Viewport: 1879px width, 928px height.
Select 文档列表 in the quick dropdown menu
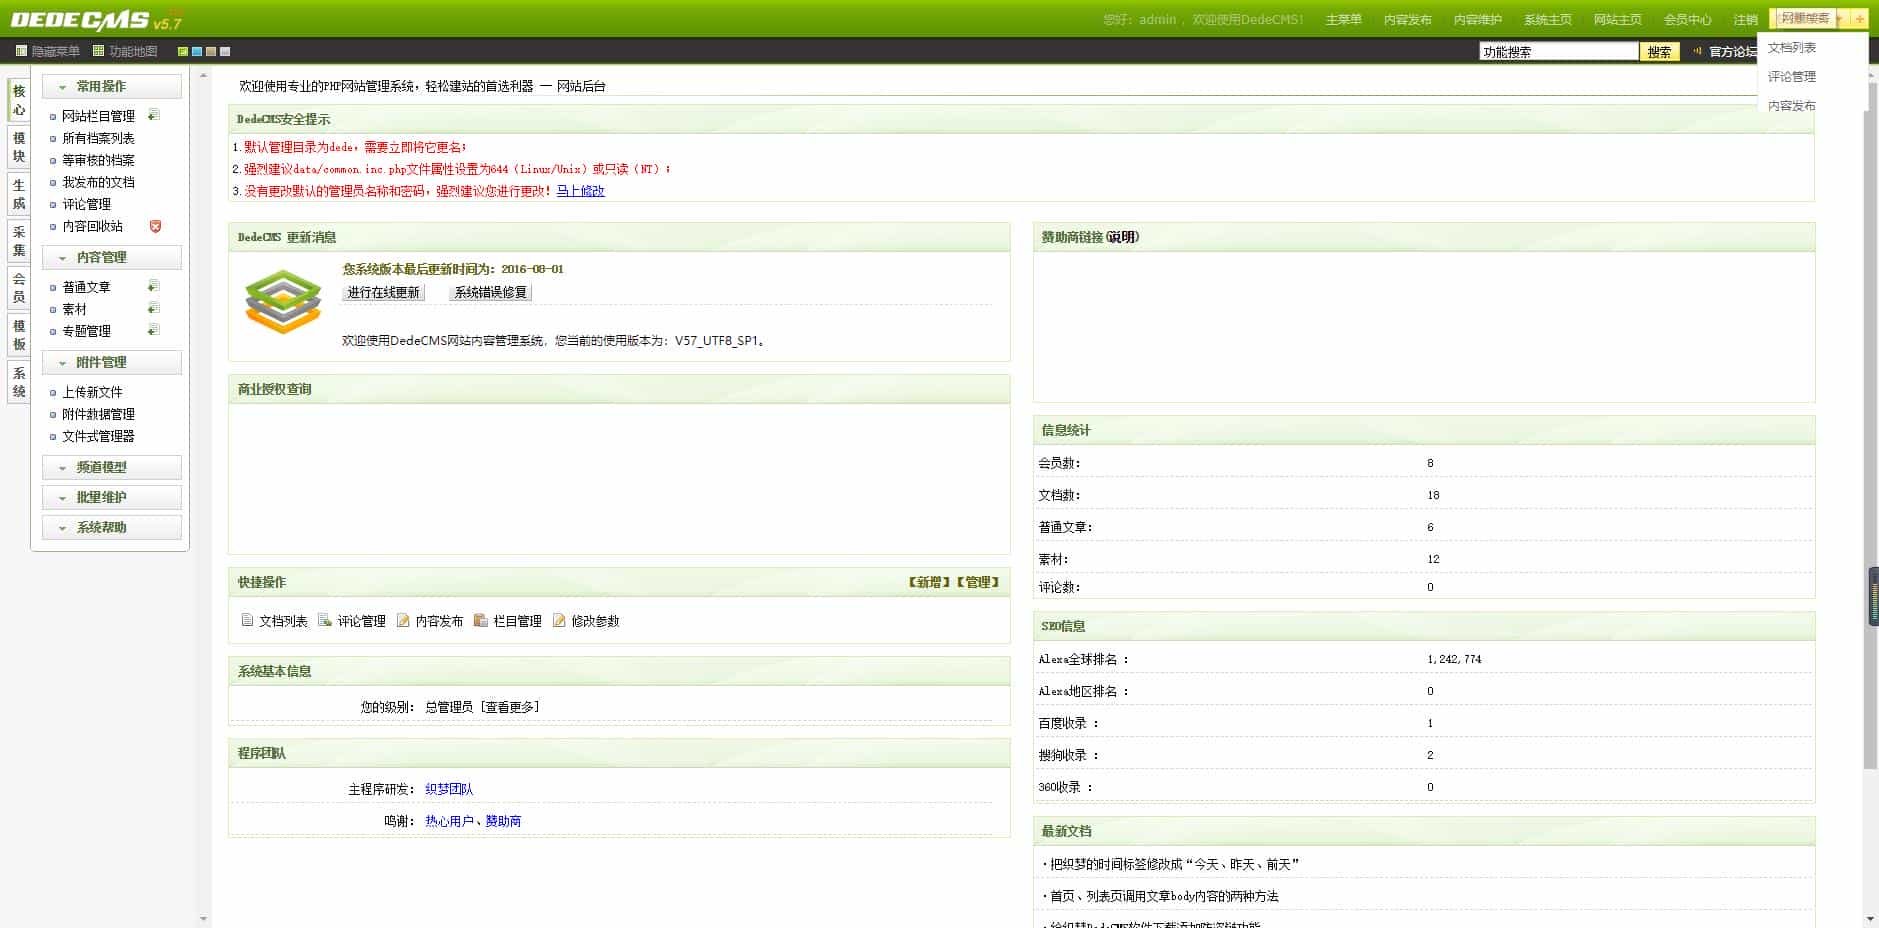[x=1791, y=48]
